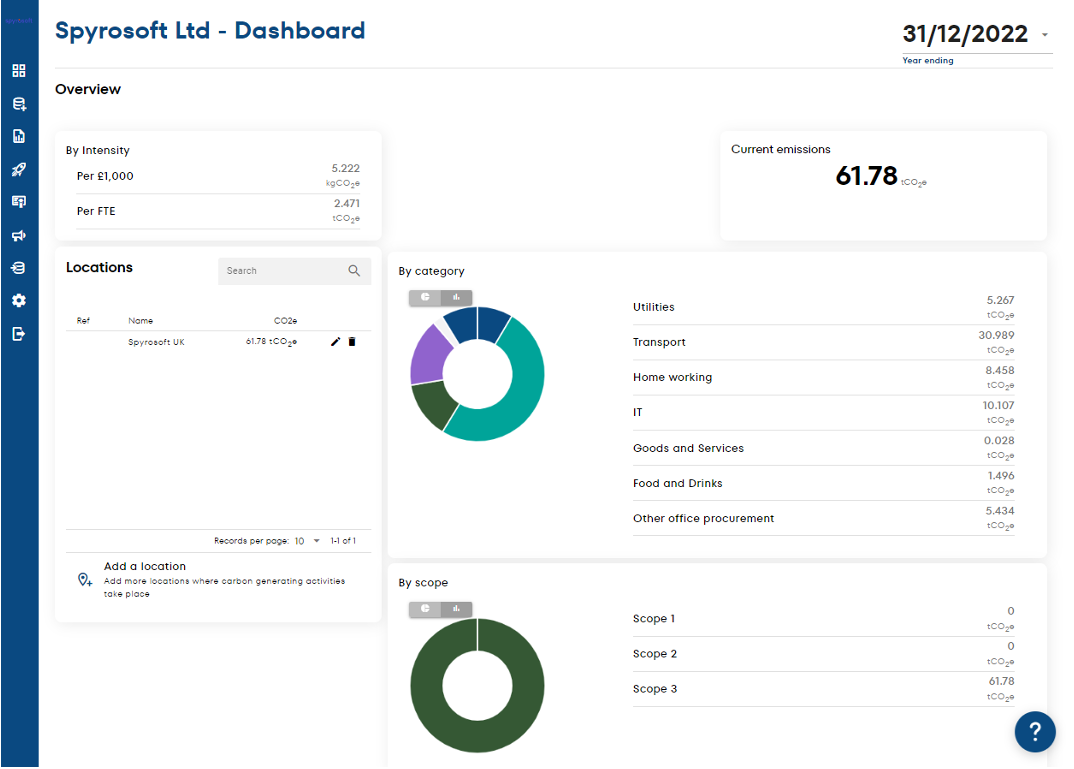Delete the Spyrosoft UK location
1074x769 pixels.
[x=352, y=342]
